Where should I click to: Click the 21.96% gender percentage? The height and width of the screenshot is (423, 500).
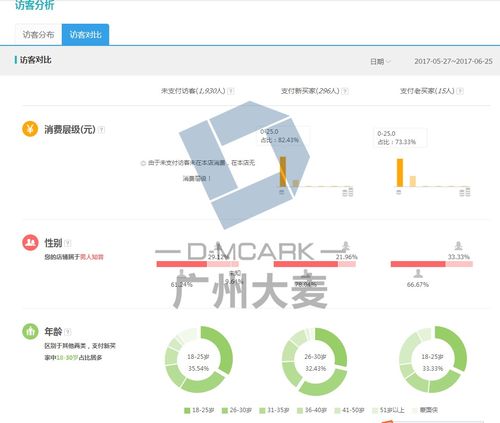[x=346, y=257]
